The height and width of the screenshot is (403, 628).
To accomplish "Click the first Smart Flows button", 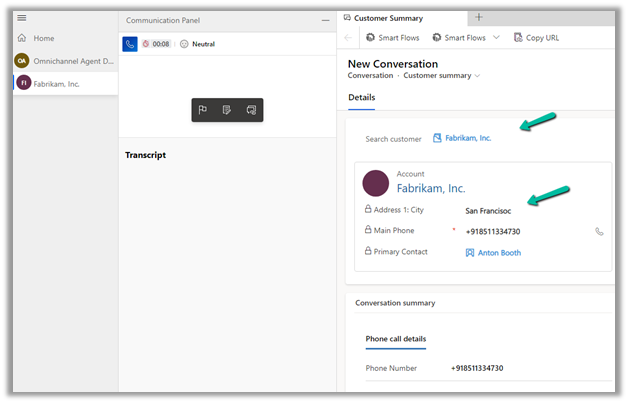I will tap(391, 38).
